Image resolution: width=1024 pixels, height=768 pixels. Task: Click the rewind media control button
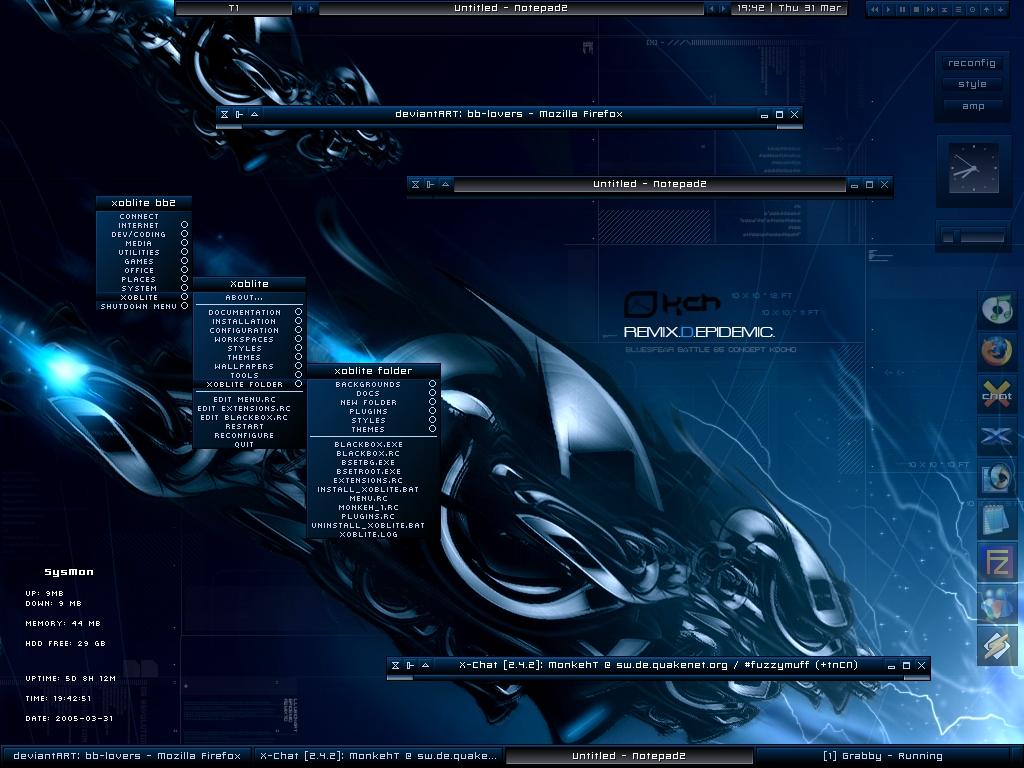pos(874,9)
